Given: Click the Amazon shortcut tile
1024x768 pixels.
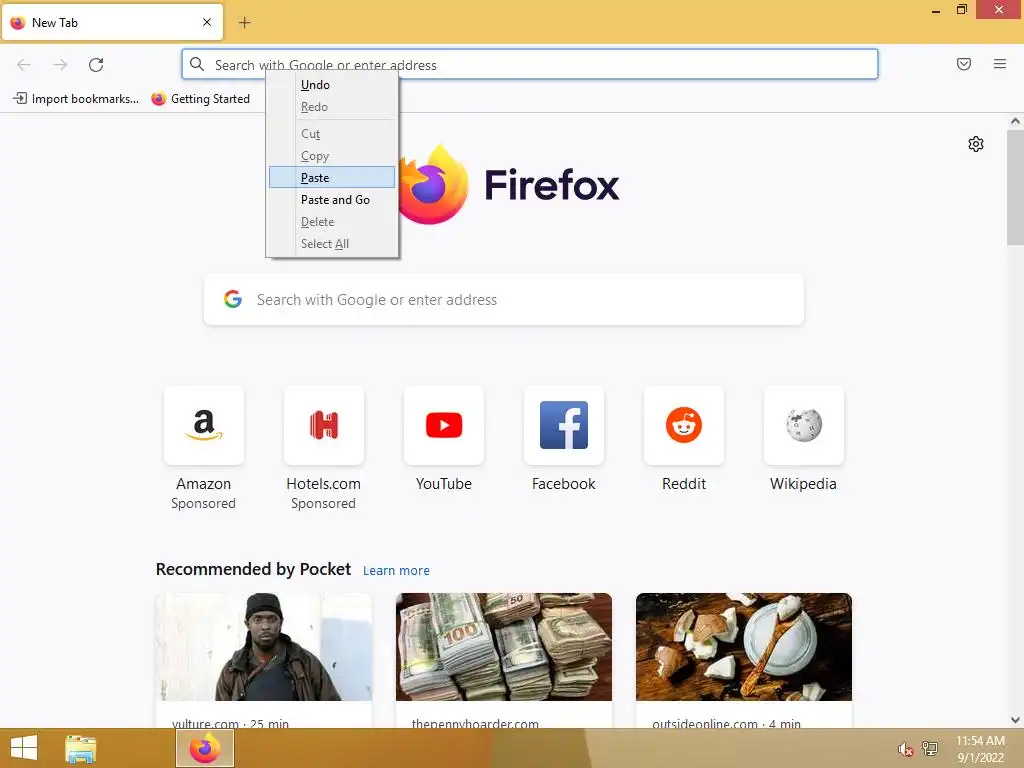Looking at the screenshot, I should [x=204, y=425].
